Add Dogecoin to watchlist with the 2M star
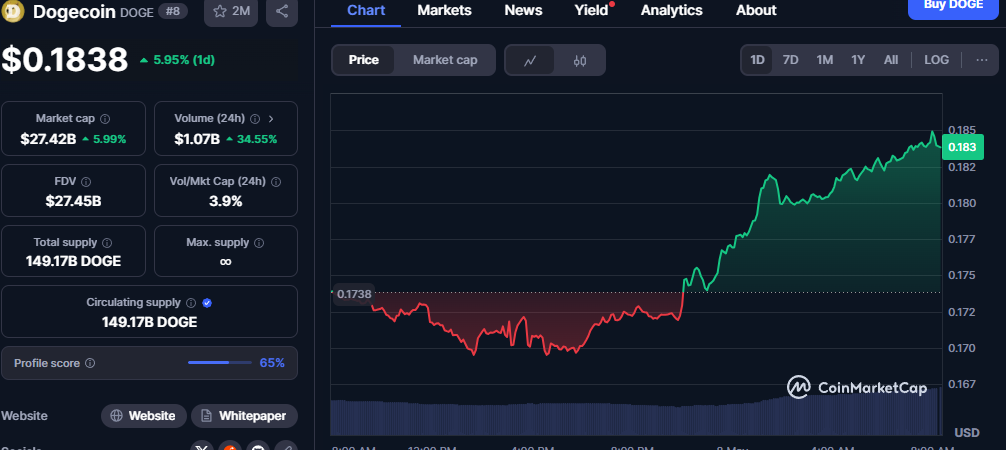 pyautogui.click(x=231, y=11)
